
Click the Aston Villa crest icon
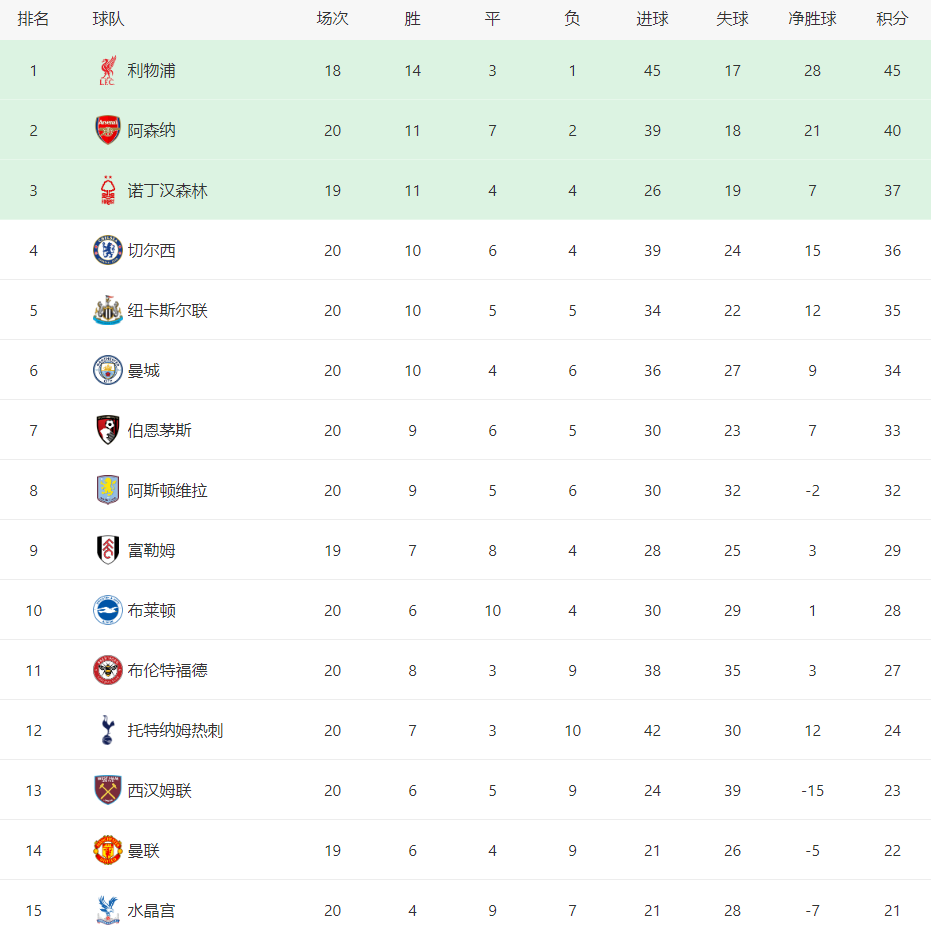point(107,490)
